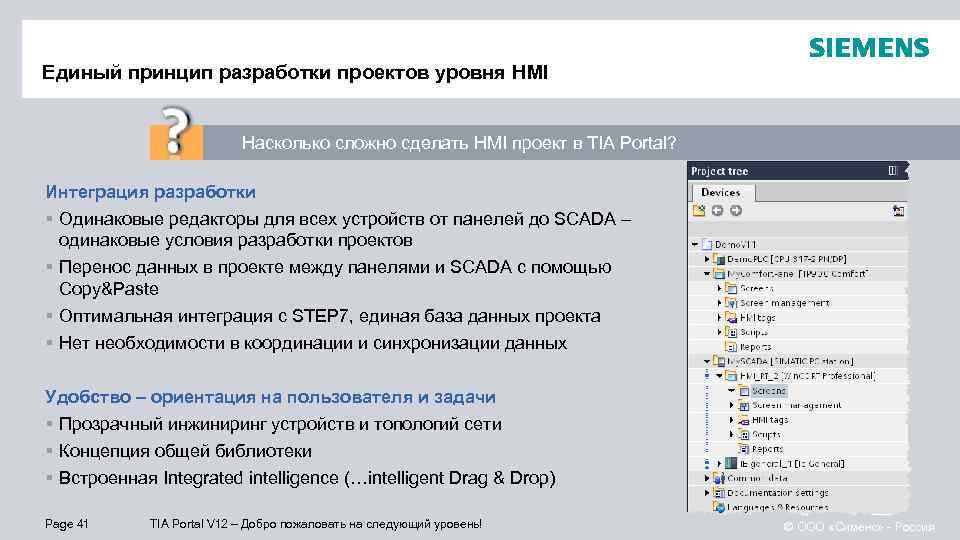Image resolution: width=960 pixels, height=540 pixels.
Task: Click the DemoV11 project icon
Action: [x=707, y=244]
